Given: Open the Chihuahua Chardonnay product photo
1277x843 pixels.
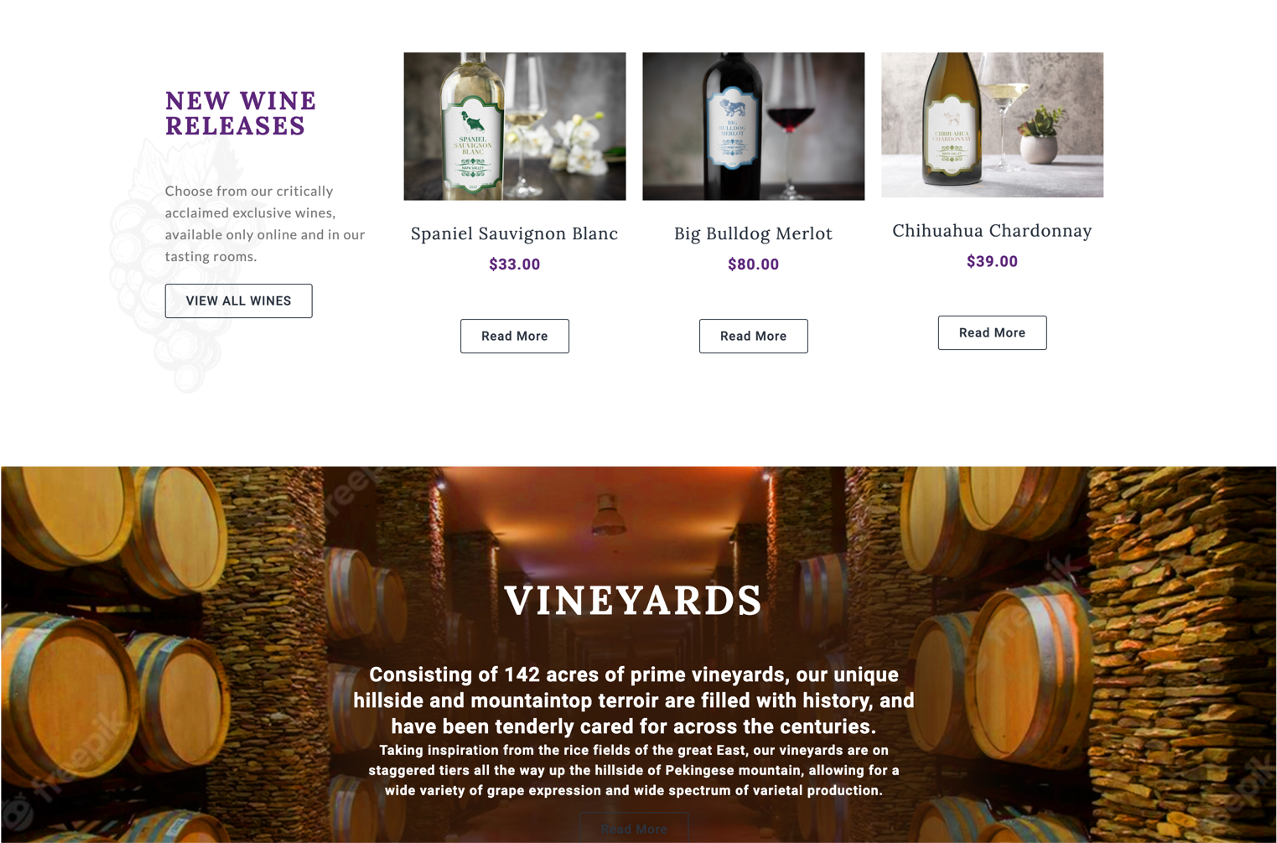Looking at the screenshot, I should point(992,125).
